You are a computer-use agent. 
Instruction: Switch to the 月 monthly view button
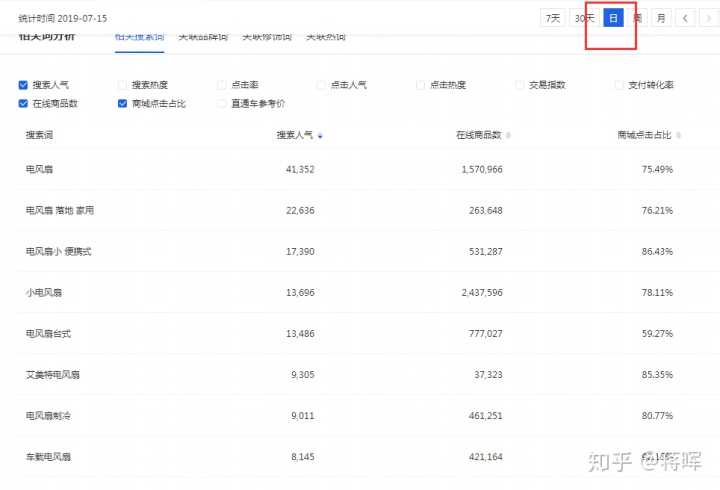click(x=661, y=18)
